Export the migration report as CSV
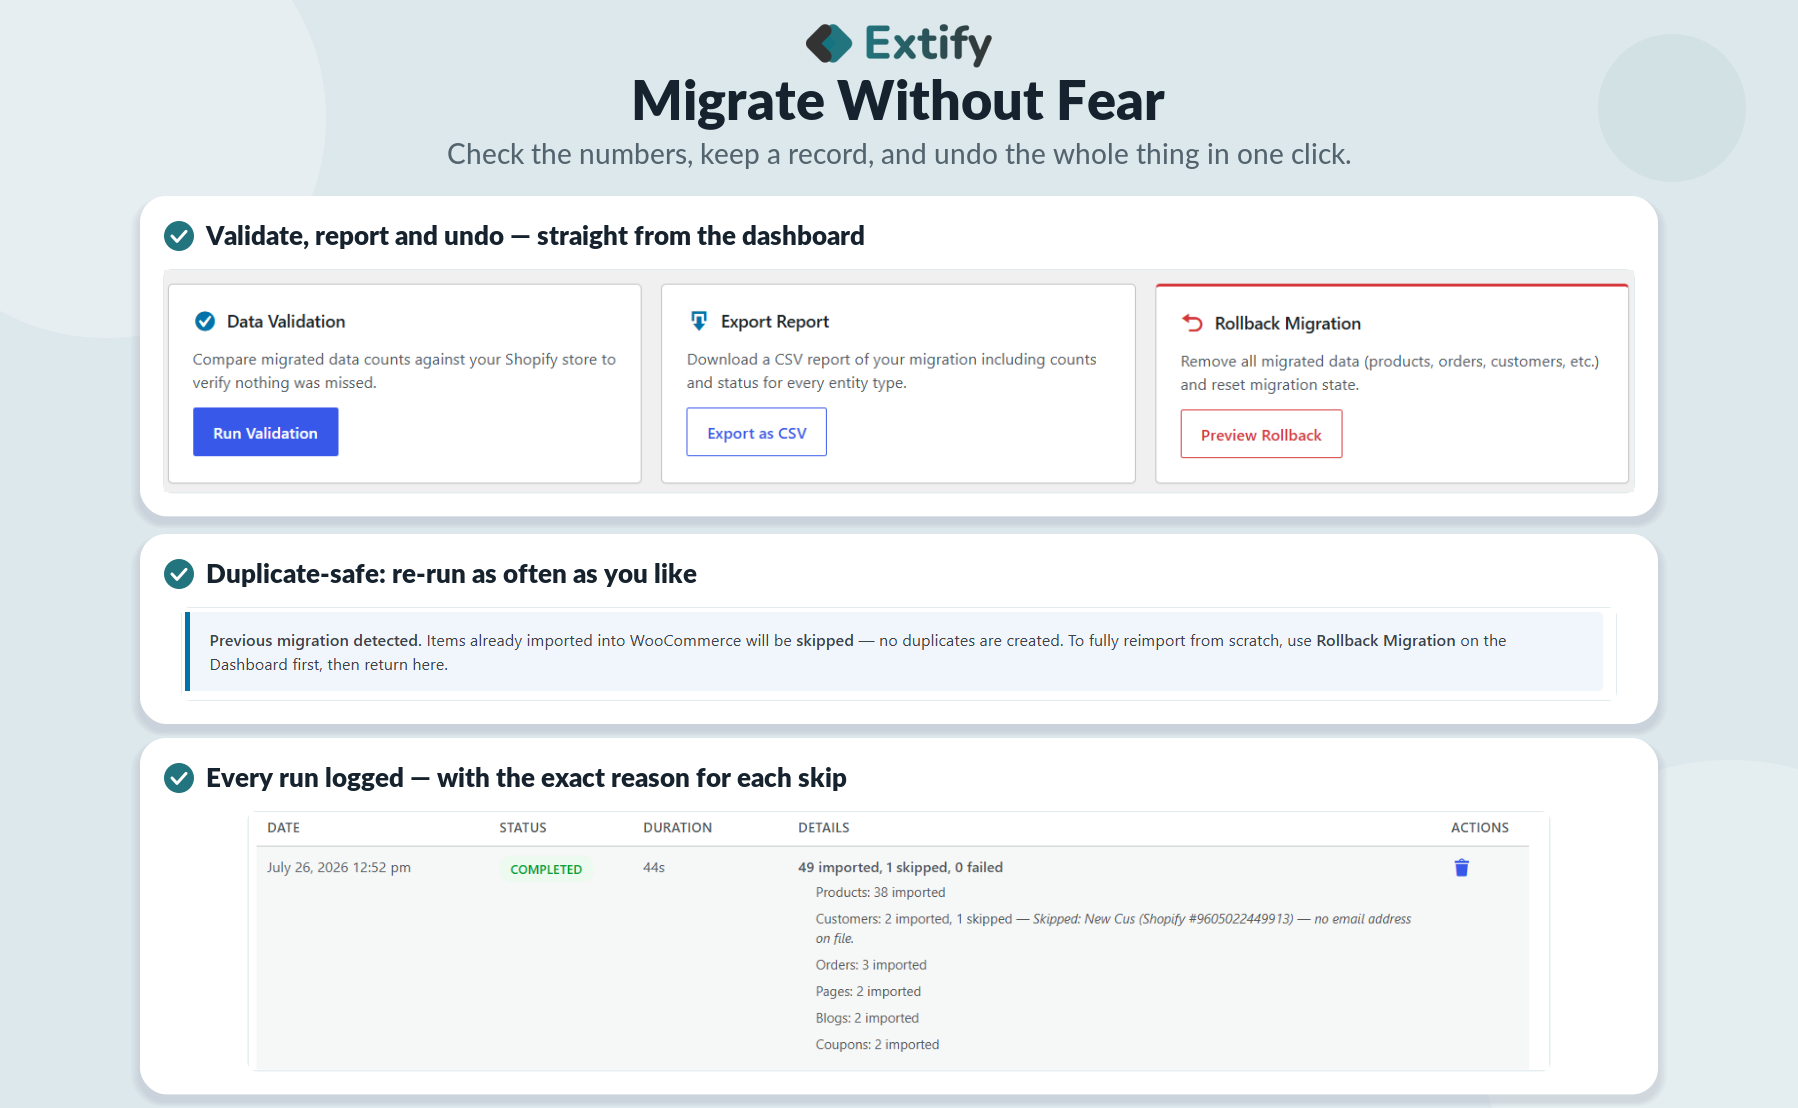This screenshot has width=1798, height=1108. (x=756, y=432)
